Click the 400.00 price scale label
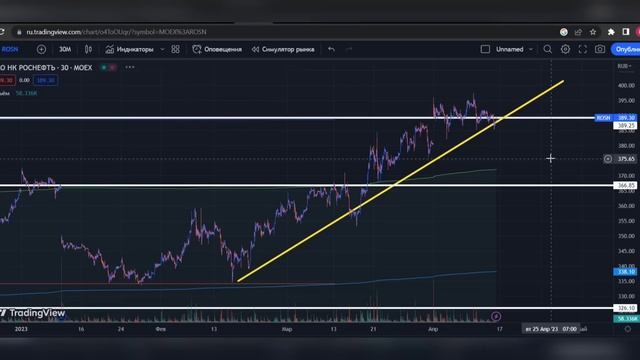640x360 pixels. pos(627,85)
